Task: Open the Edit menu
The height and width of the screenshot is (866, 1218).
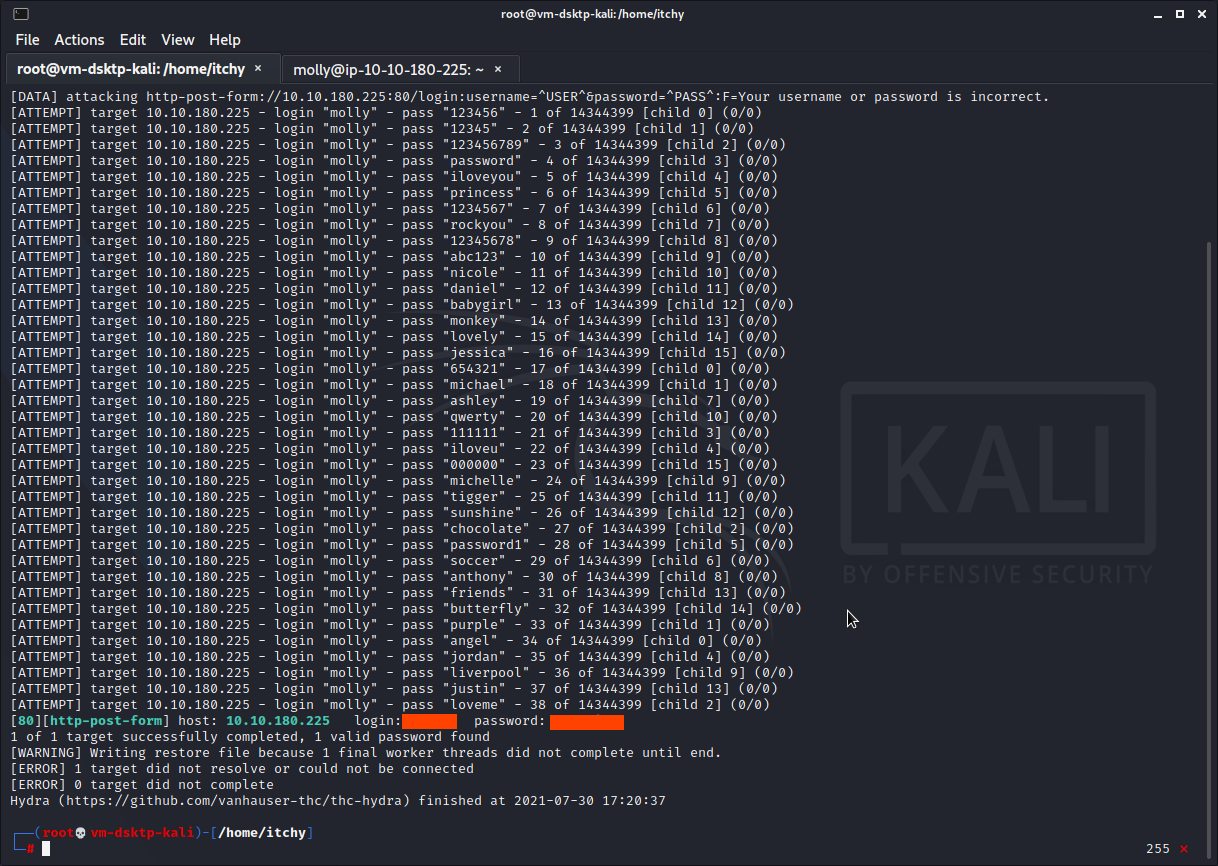Action: [132, 40]
